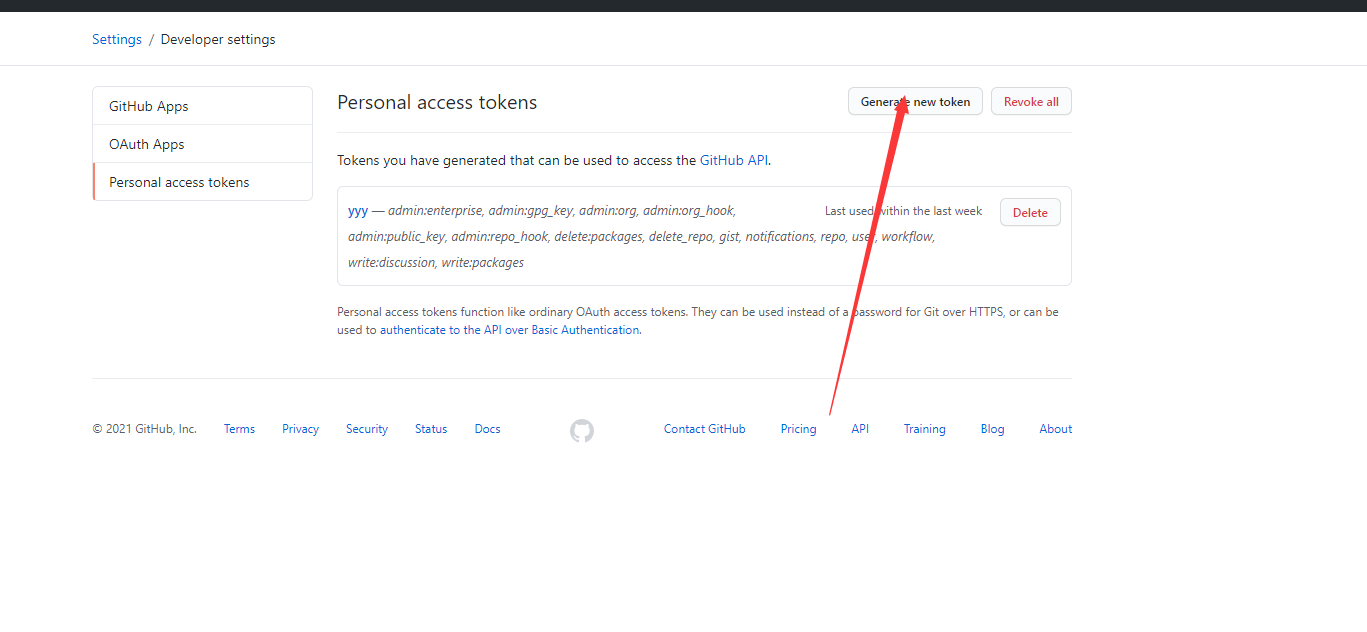Select OAuth Apps in sidebar
This screenshot has height=632, width=1367.
[147, 144]
